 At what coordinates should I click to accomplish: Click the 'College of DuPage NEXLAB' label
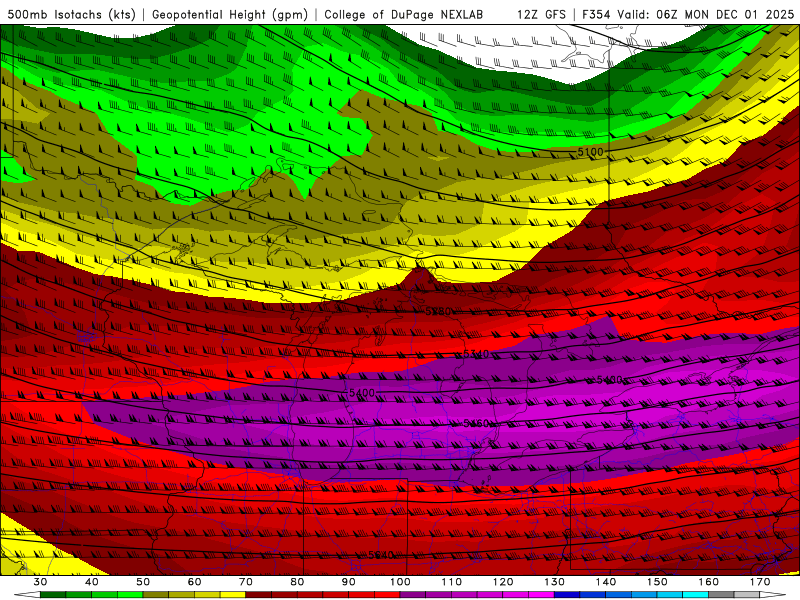(x=404, y=14)
